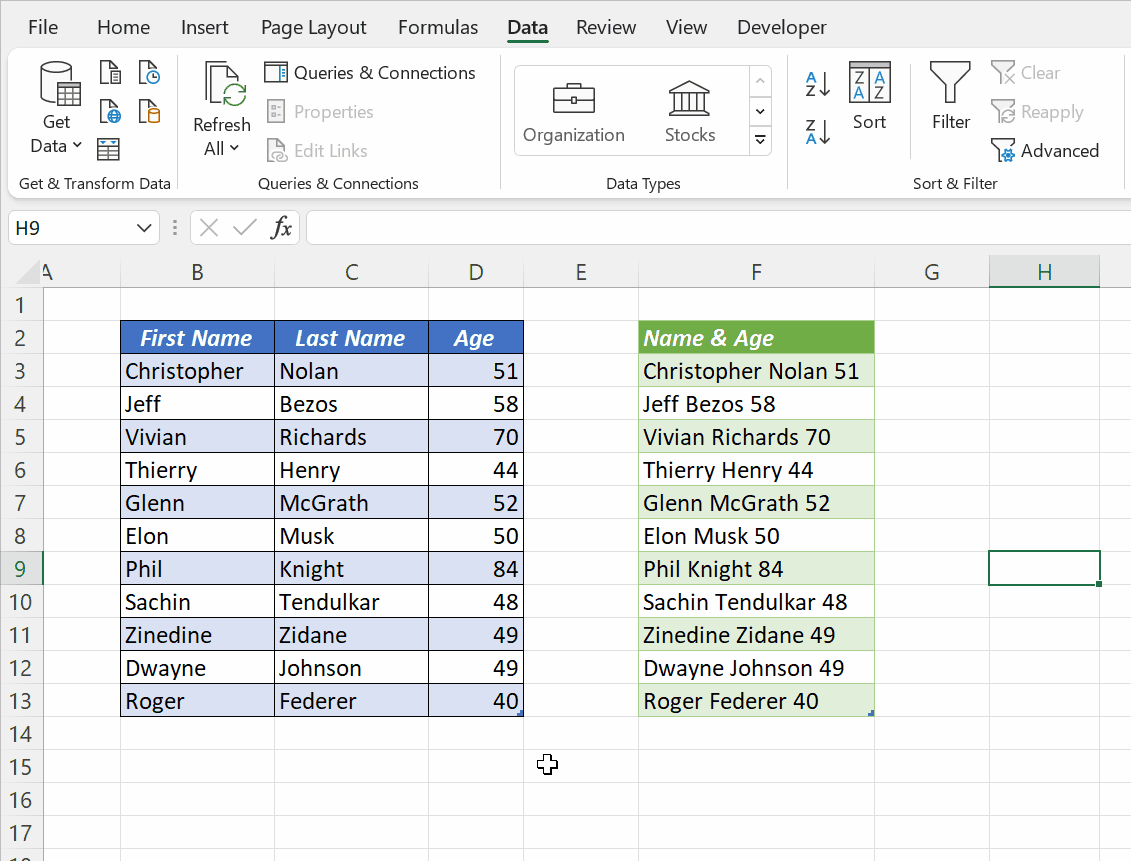The image size is (1131, 861).
Task: Click the Queries & Connections icon
Action: coord(275,72)
